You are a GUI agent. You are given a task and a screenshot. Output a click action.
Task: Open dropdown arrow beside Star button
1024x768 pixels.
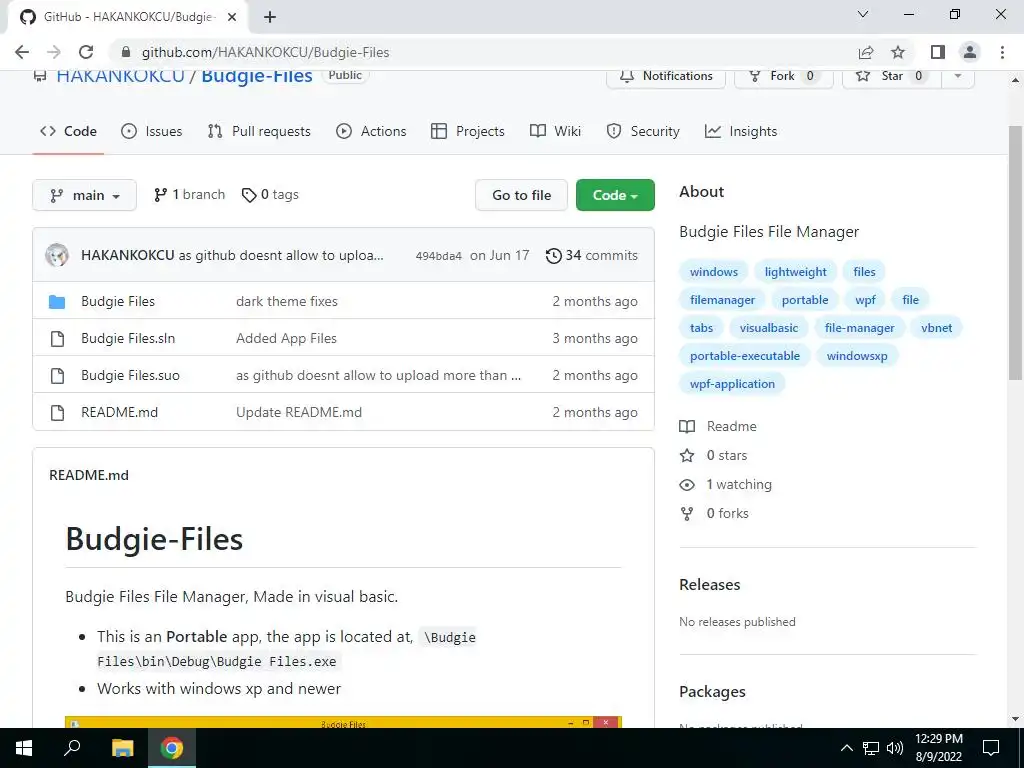[x=958, y=76]
